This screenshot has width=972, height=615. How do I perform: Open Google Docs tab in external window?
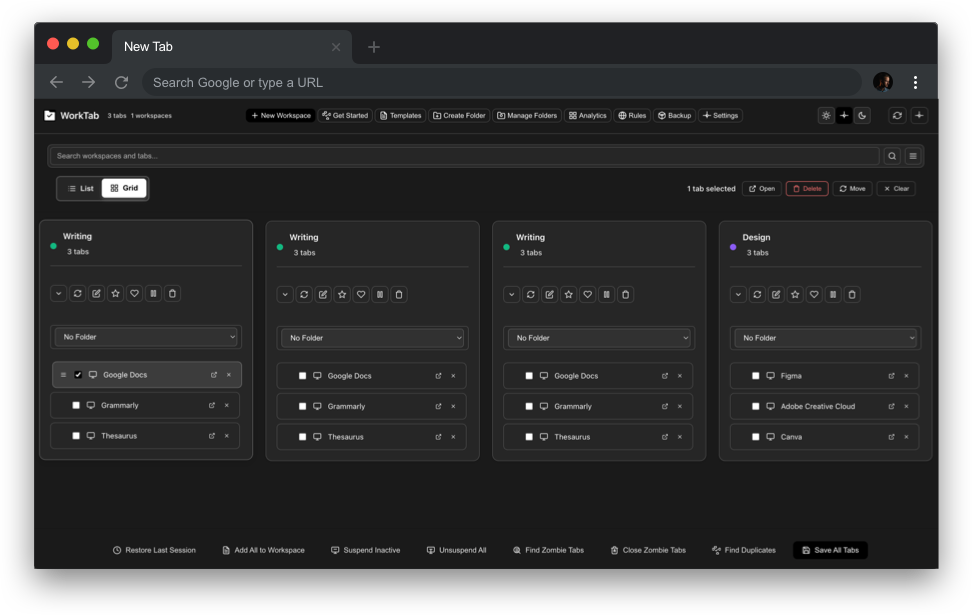pyautogui.click(x=214, y=374)
